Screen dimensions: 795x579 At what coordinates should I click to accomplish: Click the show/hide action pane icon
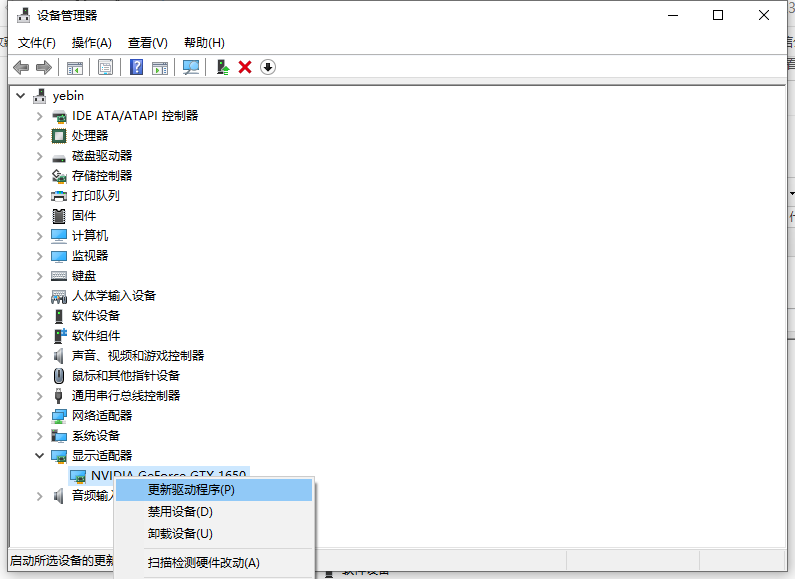tap(160, 67)
